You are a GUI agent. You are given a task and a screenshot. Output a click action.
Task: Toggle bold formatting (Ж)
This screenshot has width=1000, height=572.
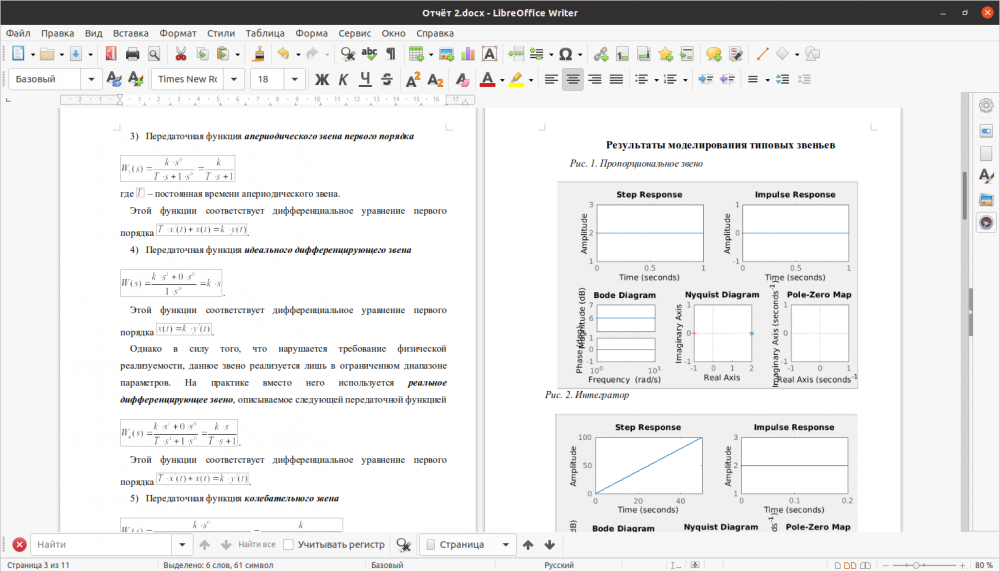click(322, 79)
